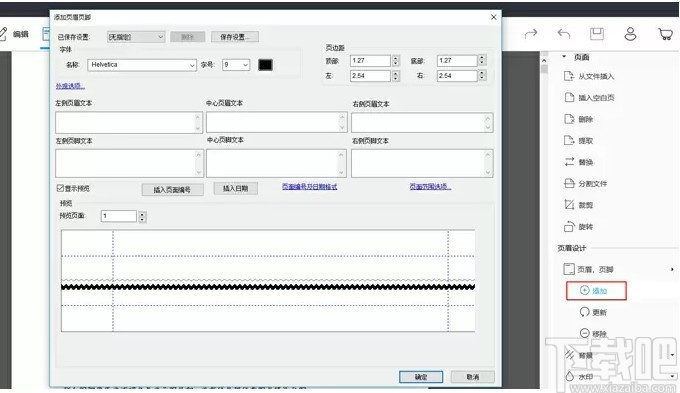The width and height of the screenshot is (680, 393).
Task: Click the 更新 refresh icon
Action: 585,311
